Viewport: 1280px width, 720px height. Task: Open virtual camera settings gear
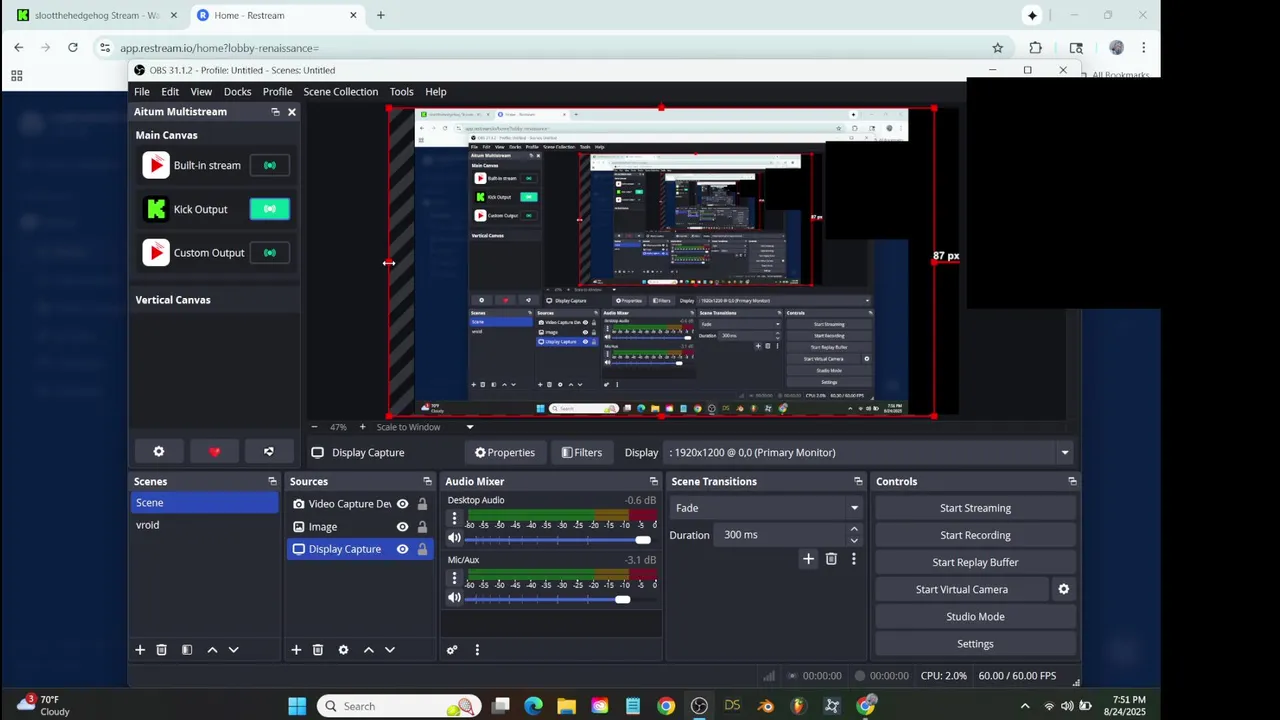[1064, 589]
